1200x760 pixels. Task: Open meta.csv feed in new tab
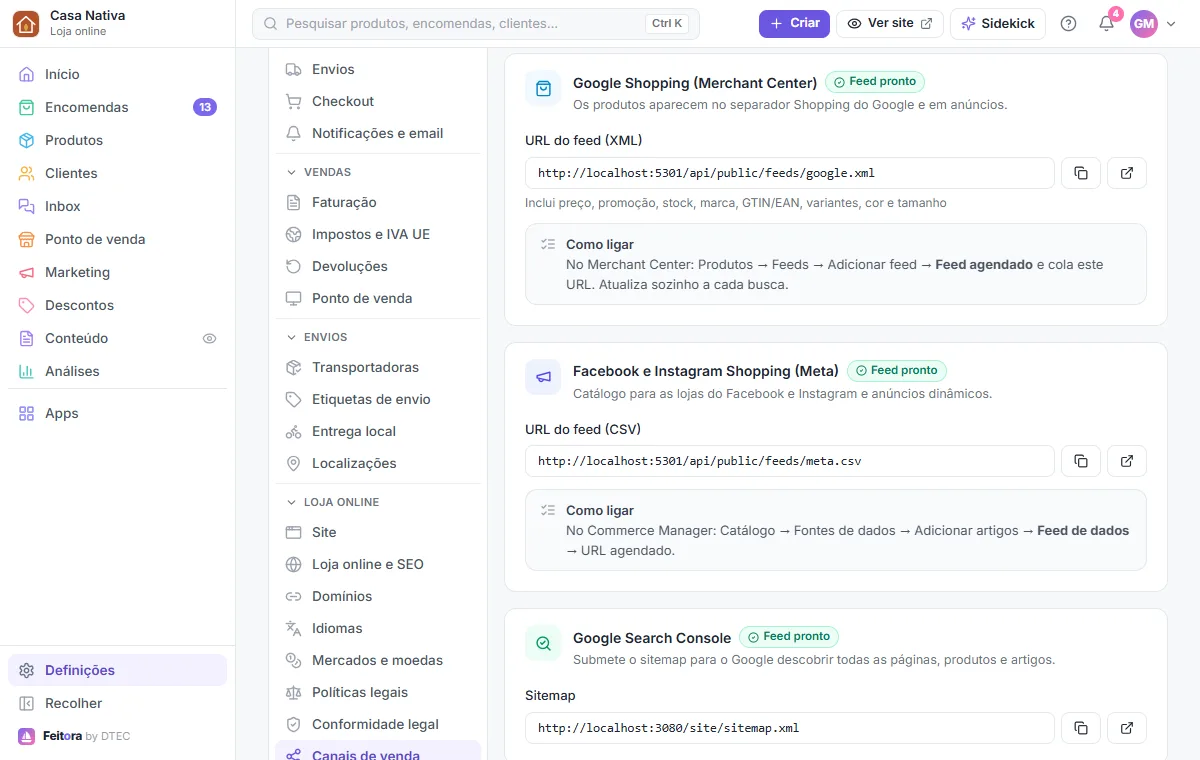tap(1127, 461)
